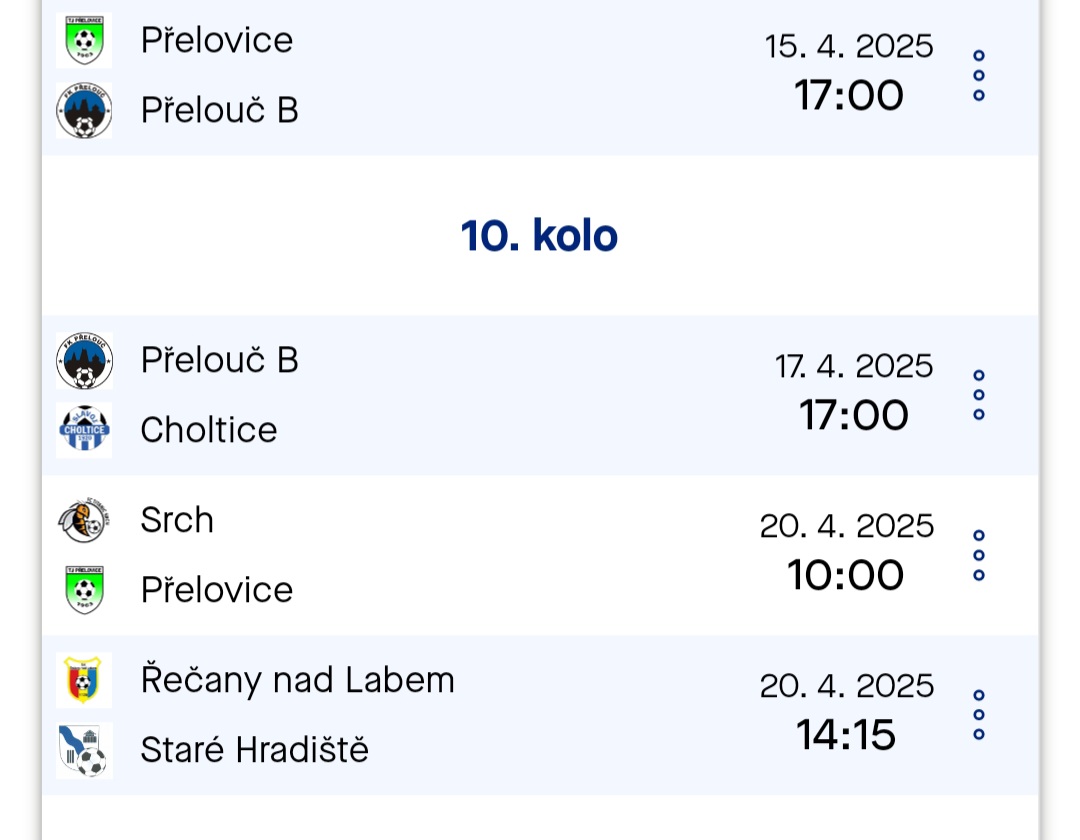Click Přelouč B crest in the Choltice match
This screenshot has height=840, width=1080.
[x=84, y=360]
